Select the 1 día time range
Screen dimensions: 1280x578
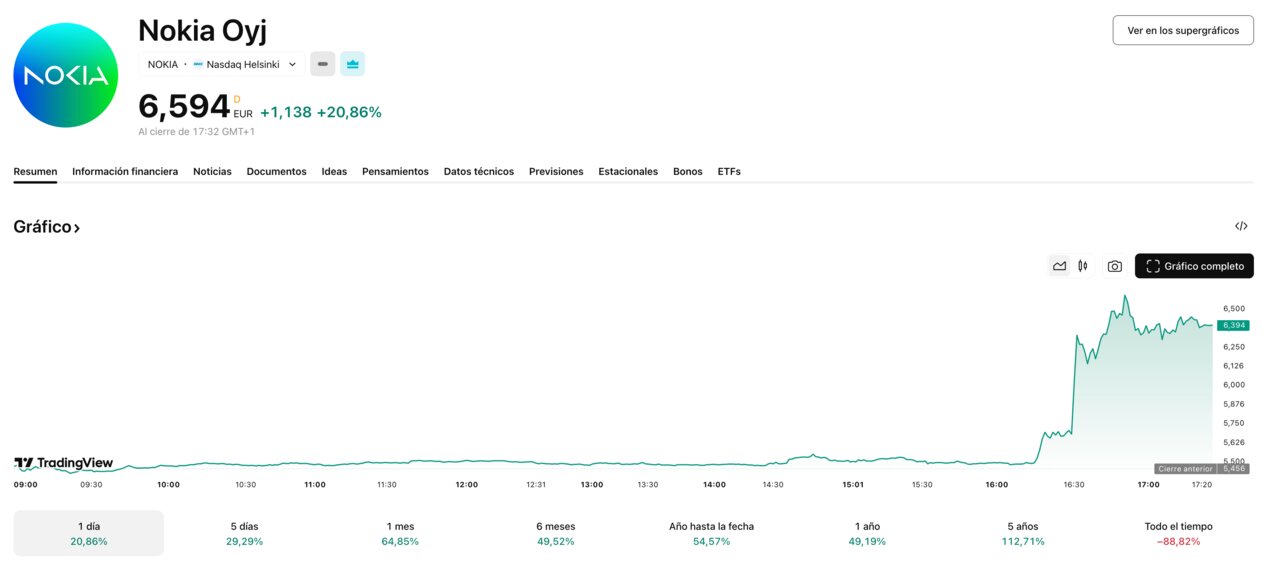[89, 533]
